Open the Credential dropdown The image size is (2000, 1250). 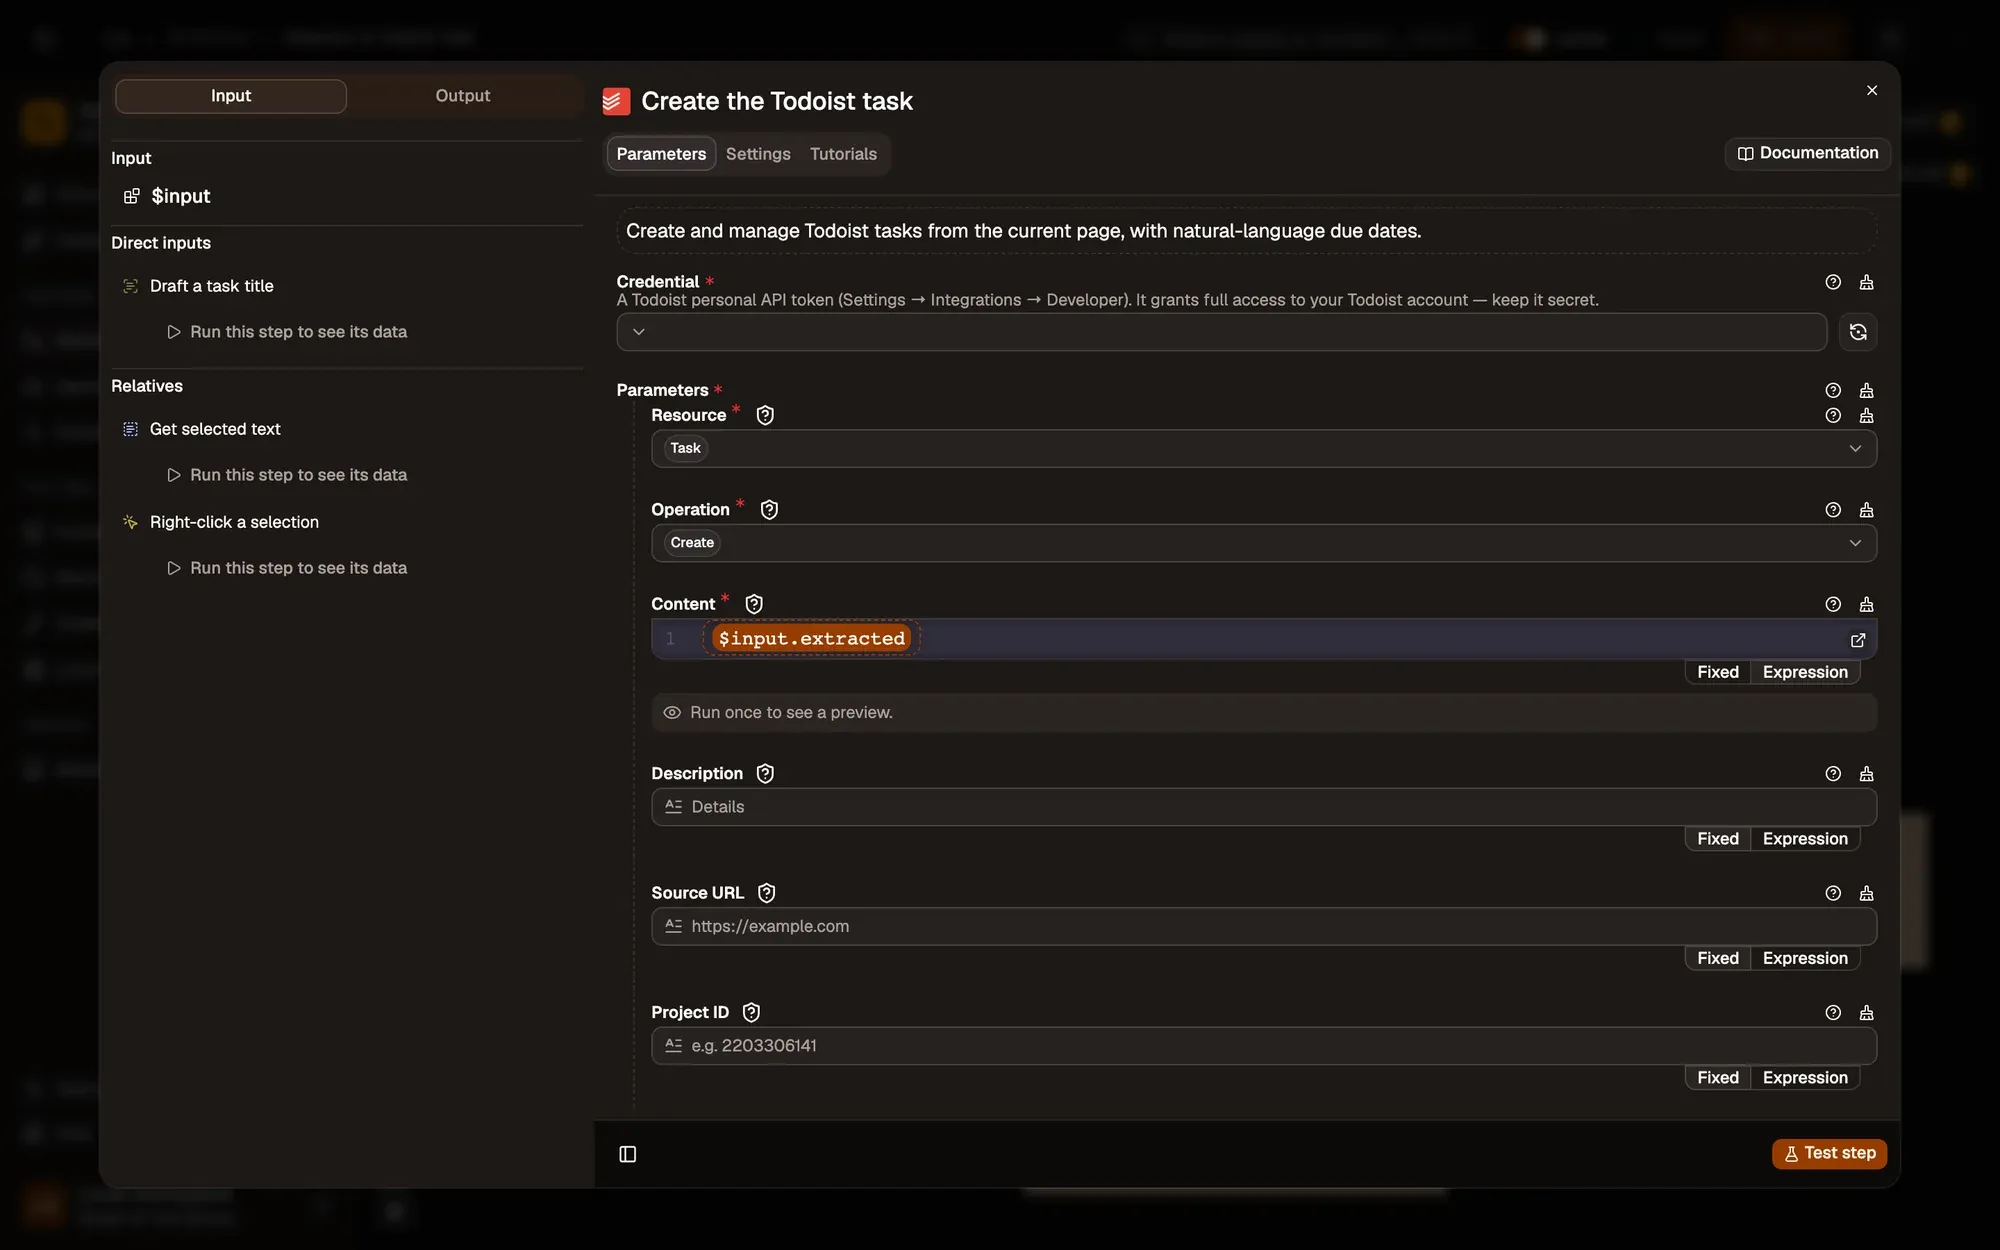(x=1221, y=332)
